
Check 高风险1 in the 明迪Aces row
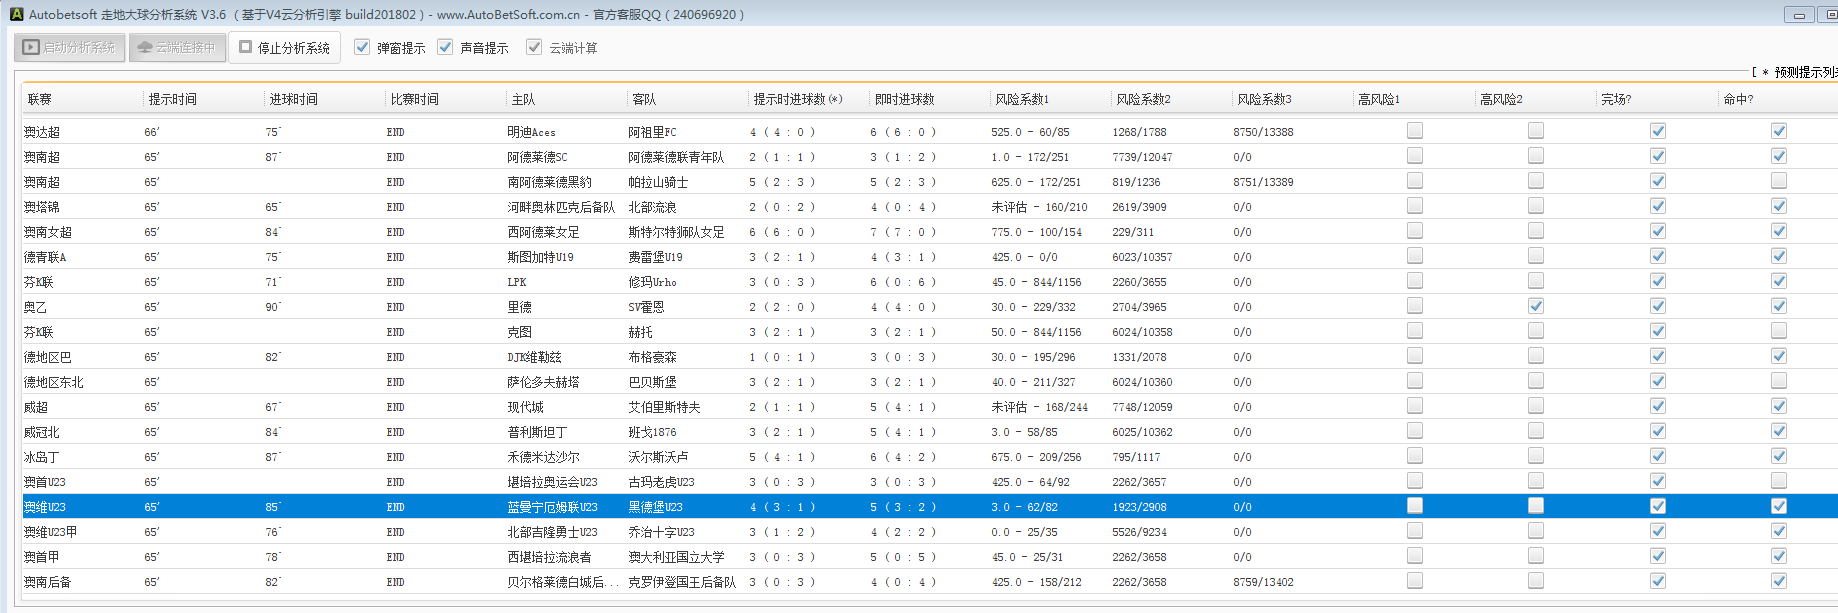(1415, 131)
